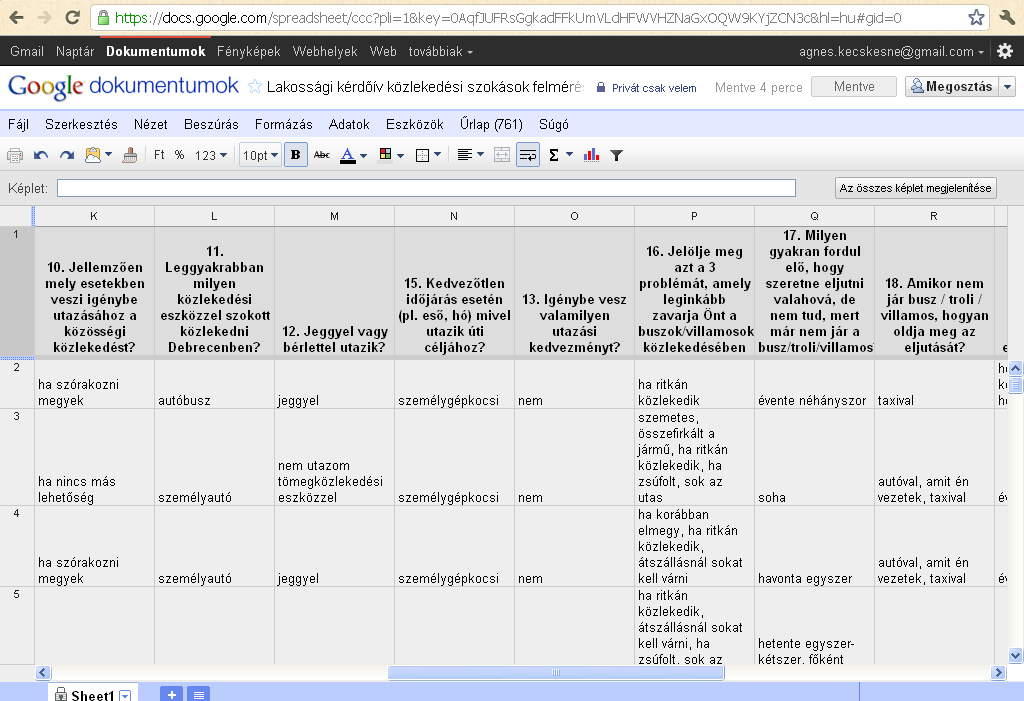Click the browser reload icon
Image resolution: width=1024 pixels, height=701 pixels.
[x=73, y=18]
